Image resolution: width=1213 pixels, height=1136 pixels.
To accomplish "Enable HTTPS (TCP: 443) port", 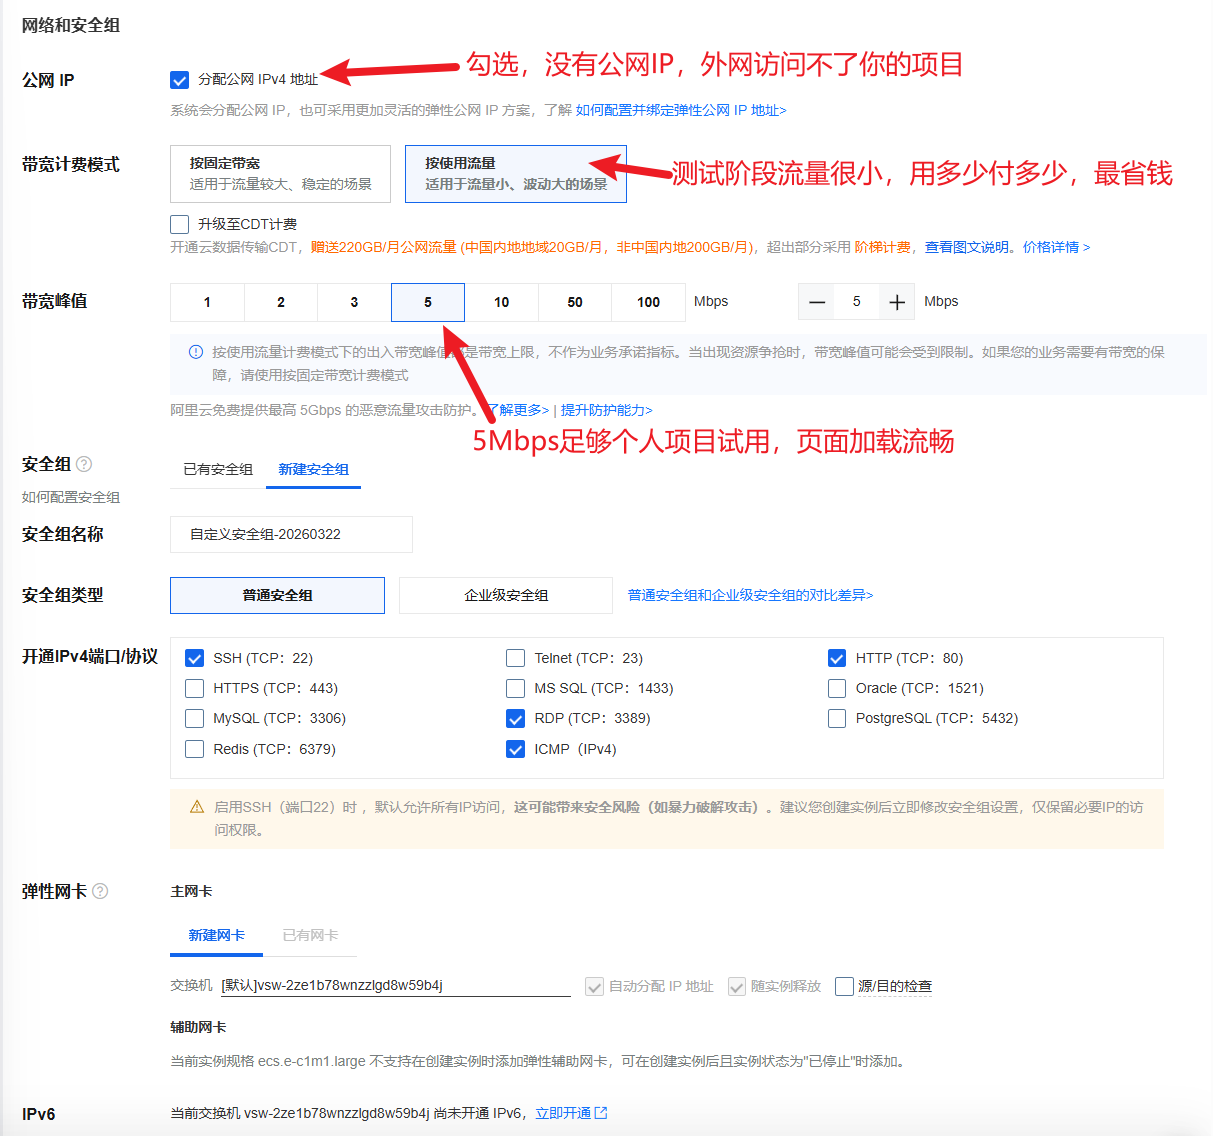I will (x=194, y=688).
